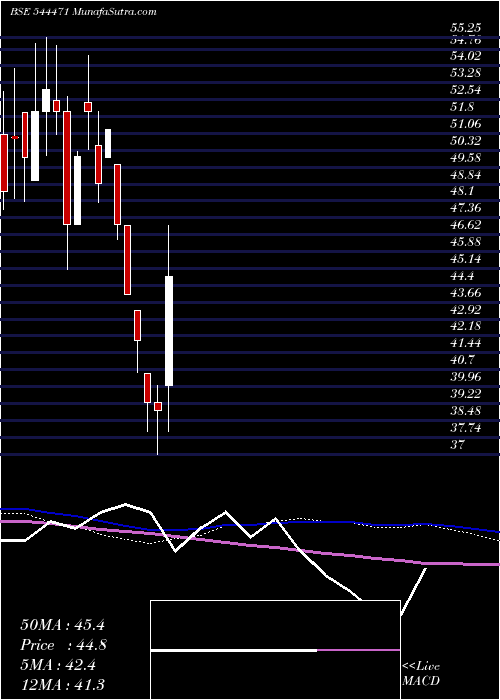Click the 46.62 price axis label

pos(466,225)
